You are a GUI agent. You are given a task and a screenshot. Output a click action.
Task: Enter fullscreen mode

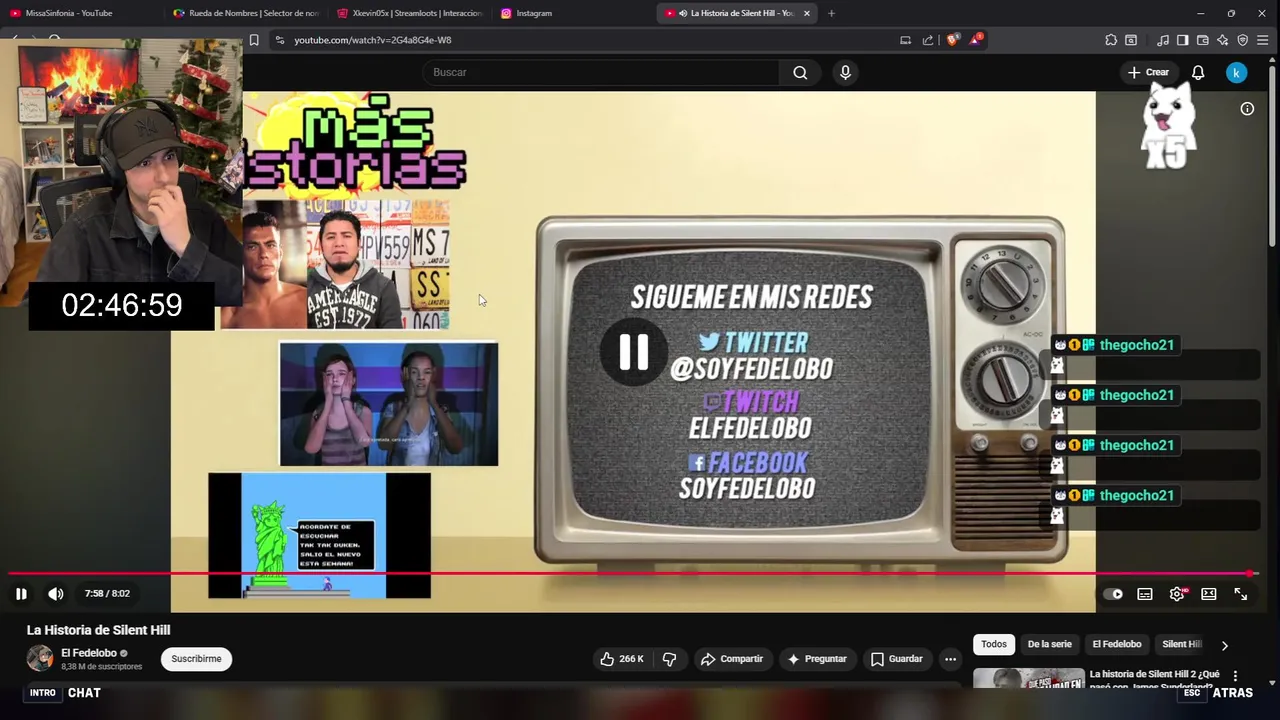click(x=1241, y=594)
